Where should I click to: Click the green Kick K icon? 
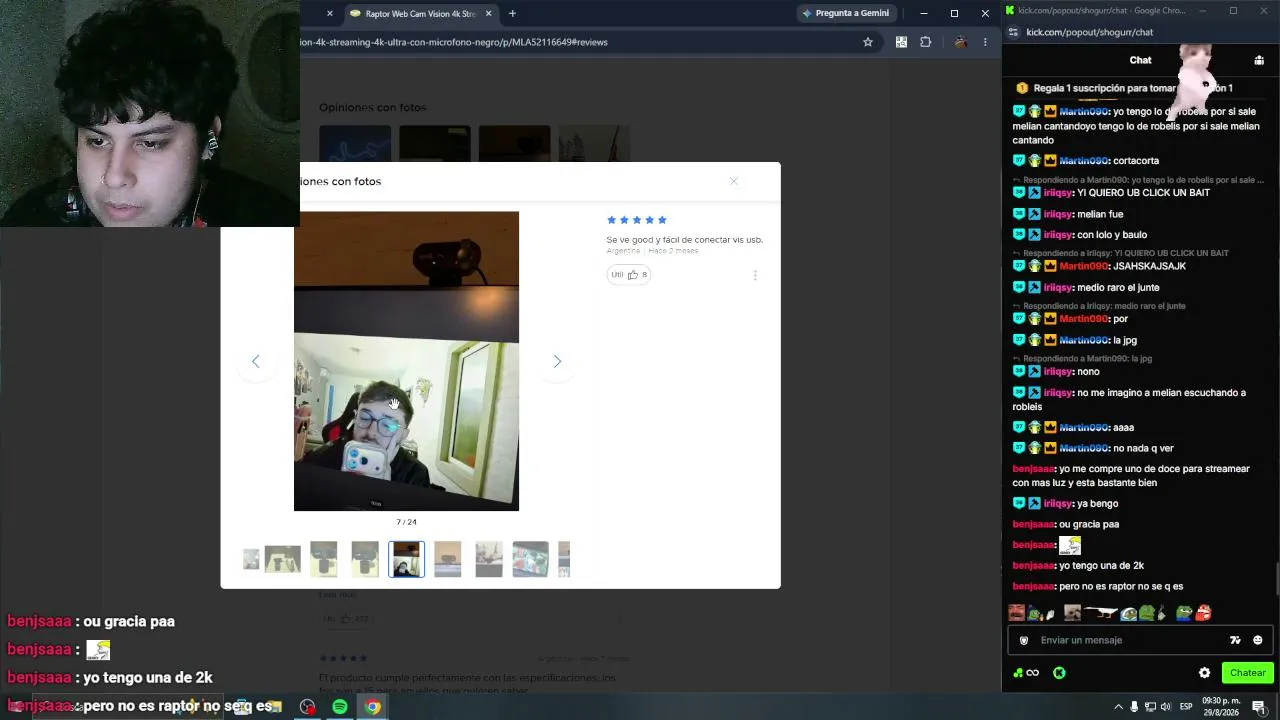coord(1059,673)
